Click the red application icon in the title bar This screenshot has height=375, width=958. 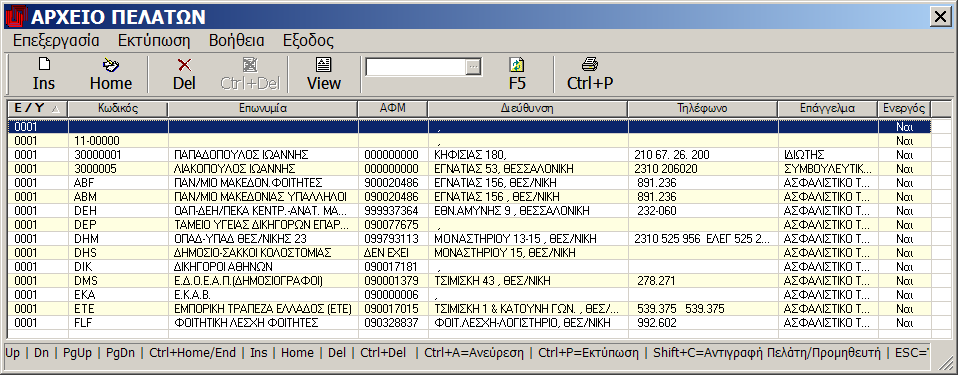(x=15, y=16)
